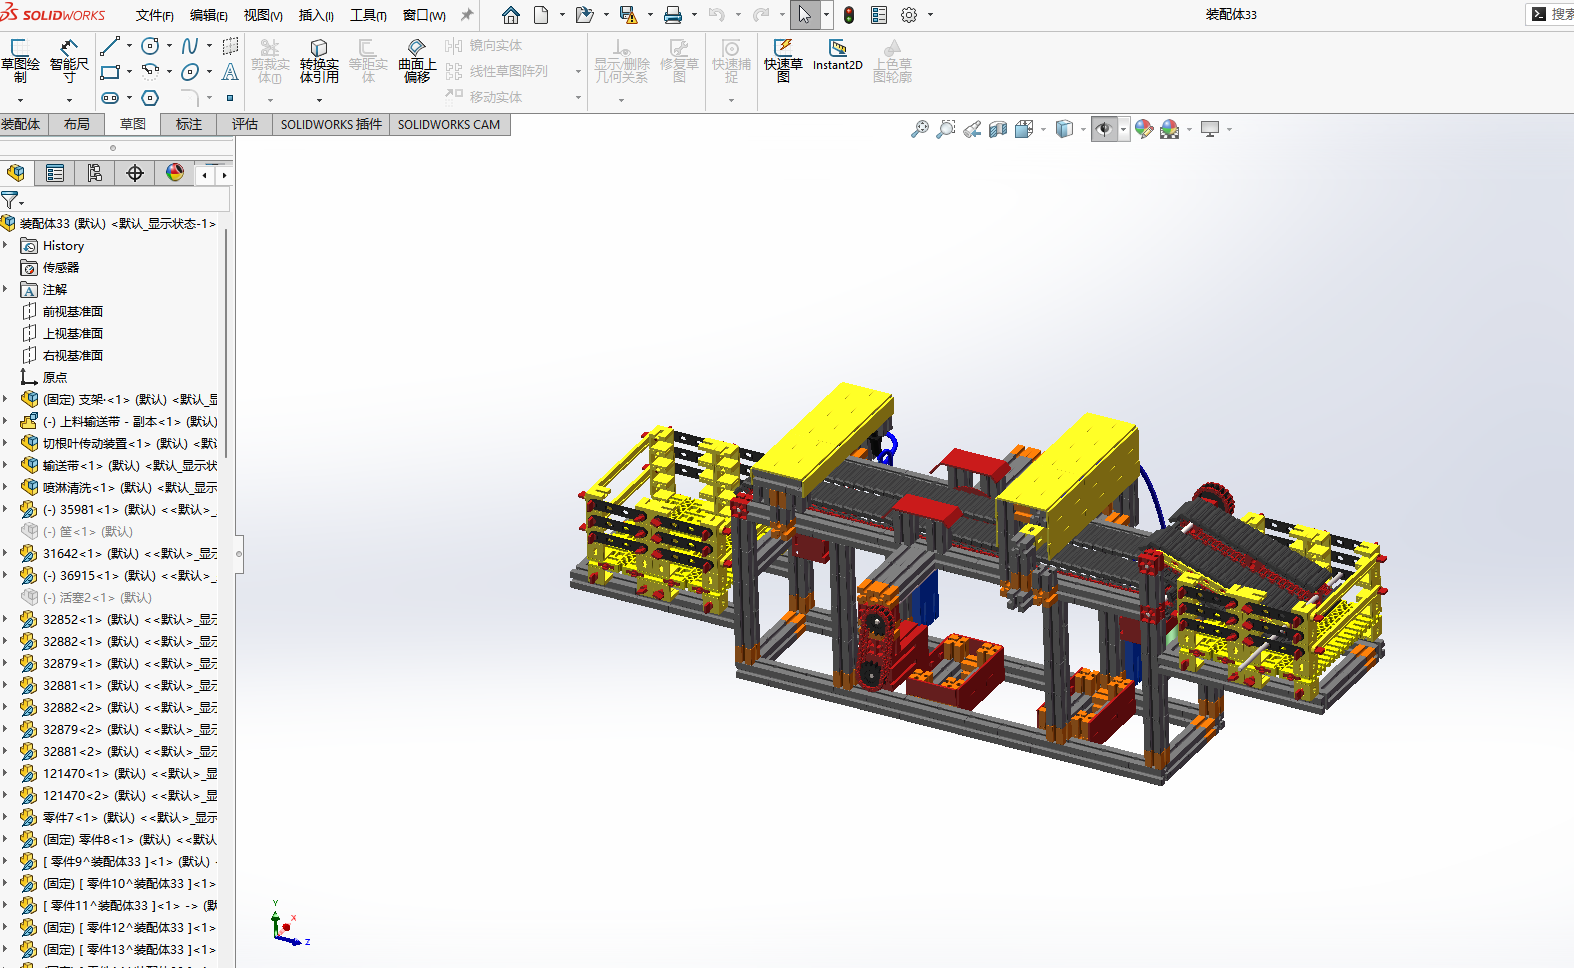Open the Options gear icon
Viewport: 1574px width, 968px height.
click(909, 15)
